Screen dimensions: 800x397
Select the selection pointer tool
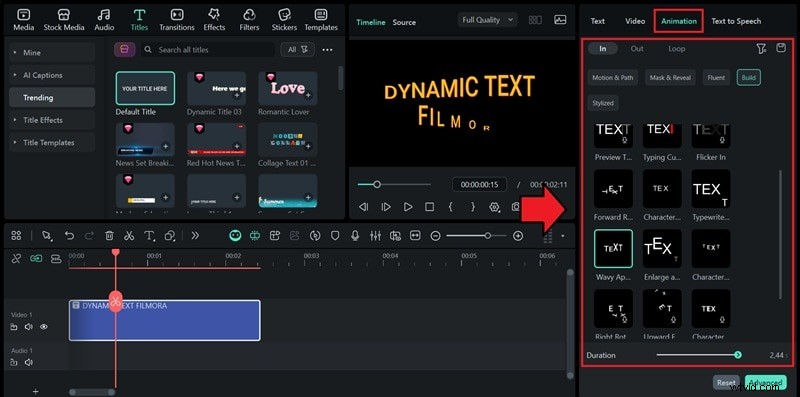[x=47, y=235]
